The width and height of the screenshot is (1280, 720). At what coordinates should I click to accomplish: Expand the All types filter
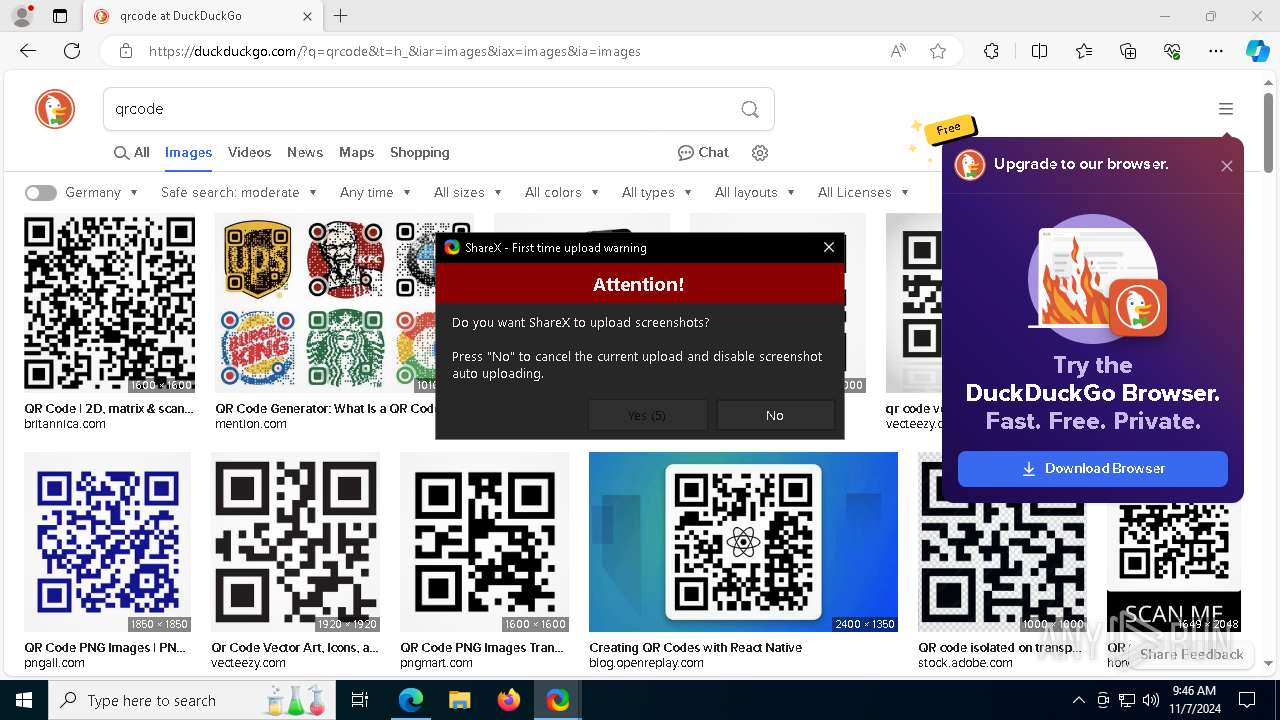click(657, 193)
